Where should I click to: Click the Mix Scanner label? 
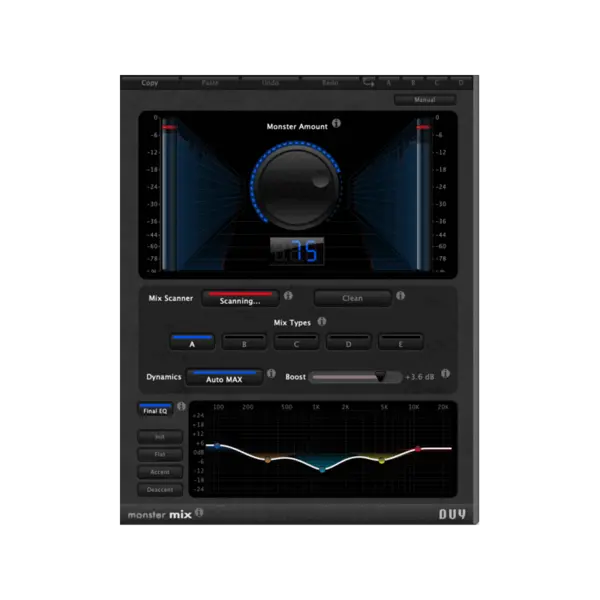pos(171,298)
